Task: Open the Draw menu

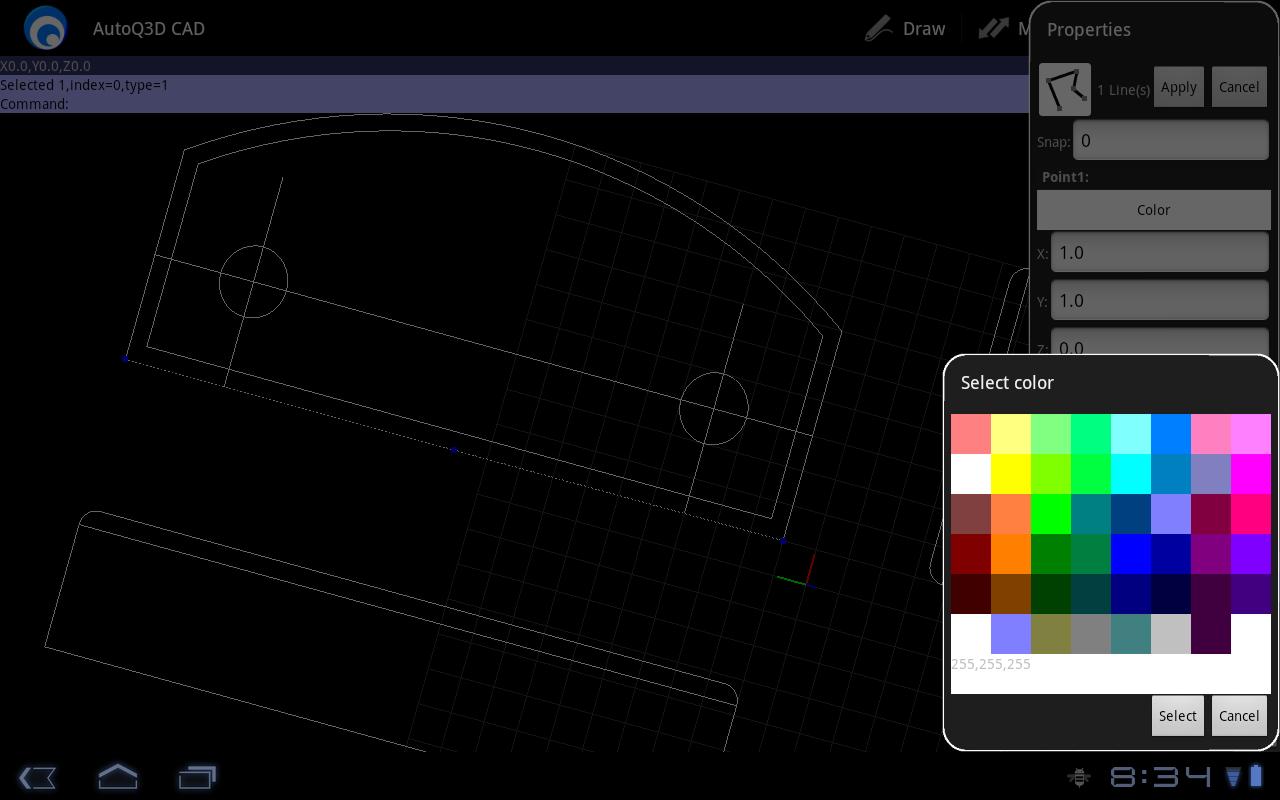Action: (906, 28)
